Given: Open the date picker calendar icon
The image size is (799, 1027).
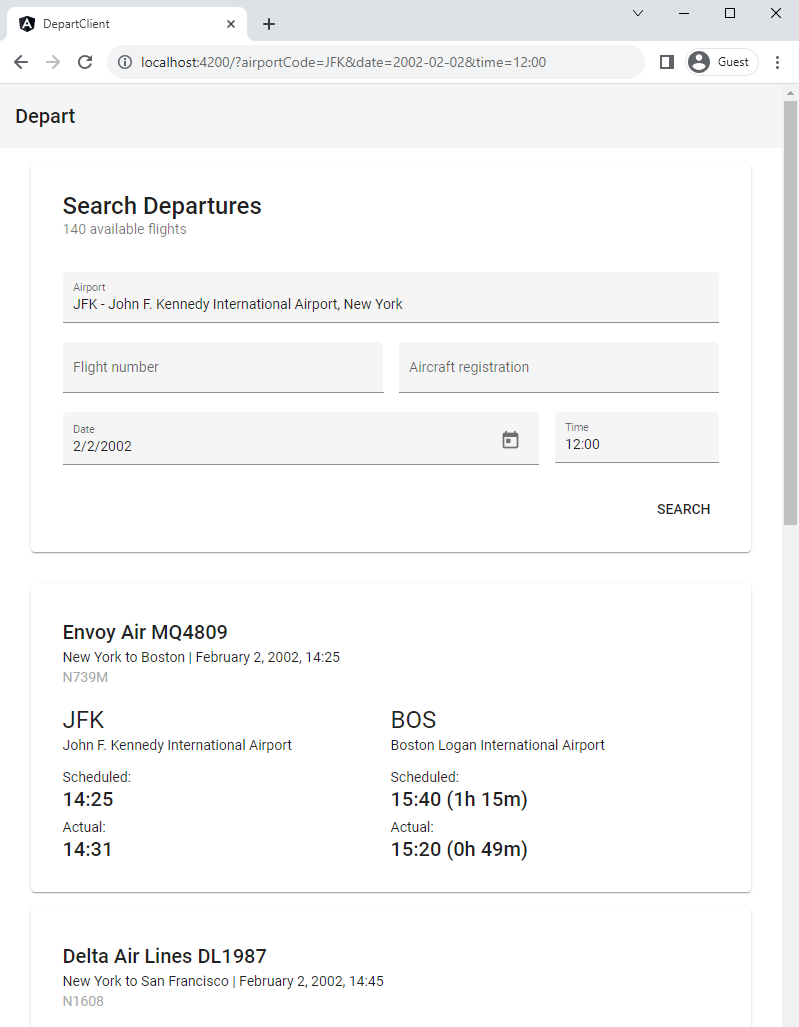Looking at the screenshot, I should point(510,440).
